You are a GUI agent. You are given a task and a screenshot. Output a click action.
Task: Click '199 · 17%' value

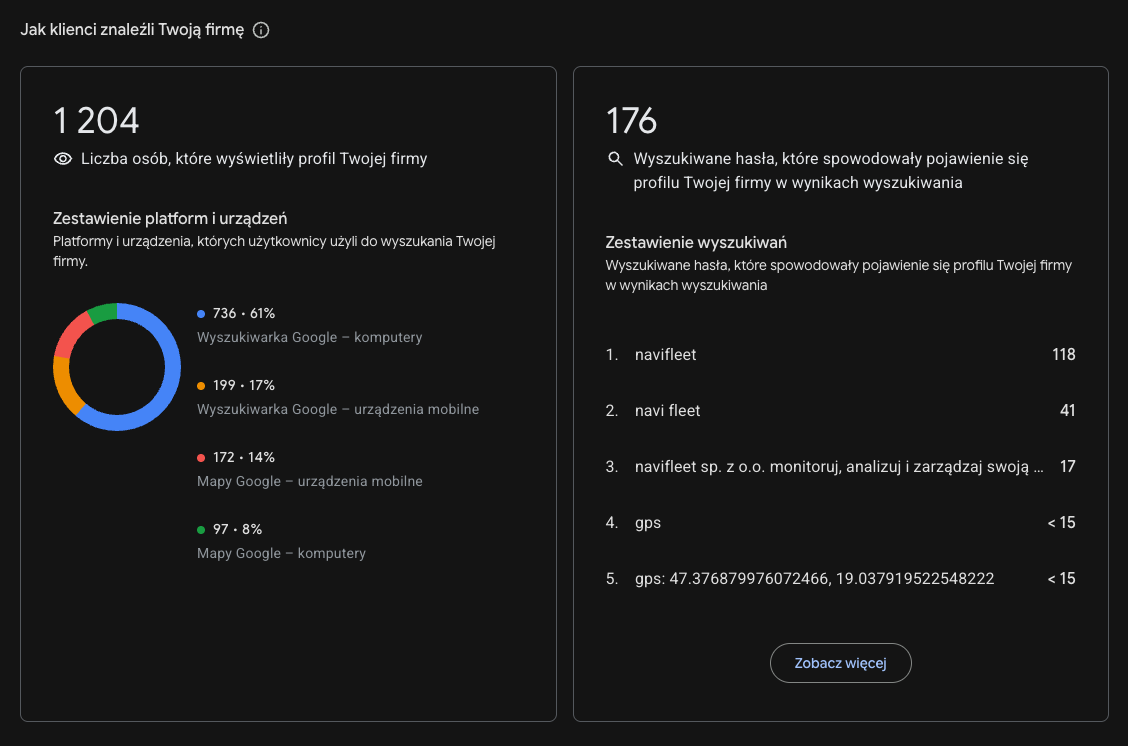[x=244, y=386]
